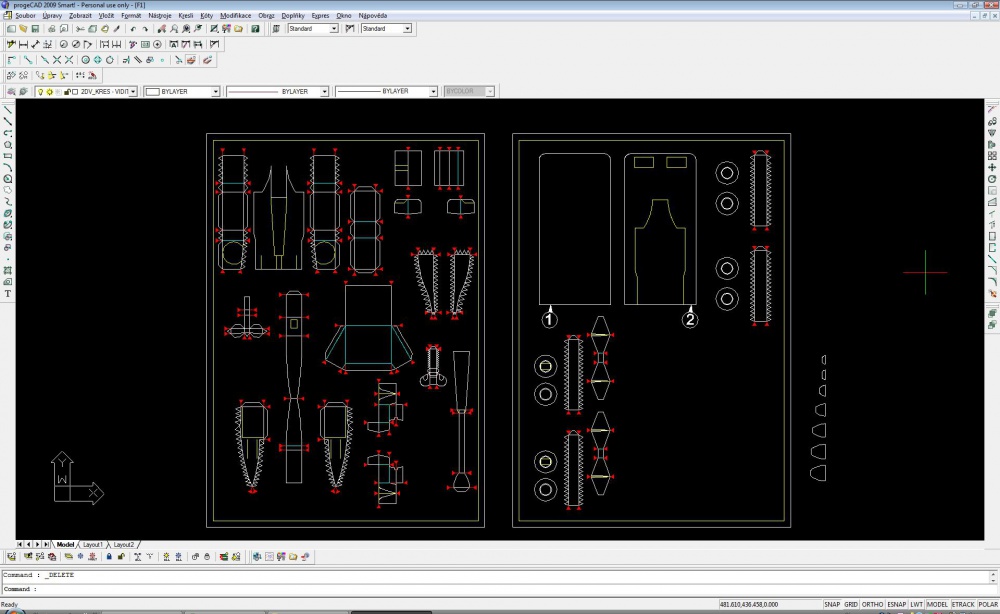Toggle POLAR tracking in status bar
Image resolution: width=1000 pixels, height=614 pixels.
coord(988,604)
